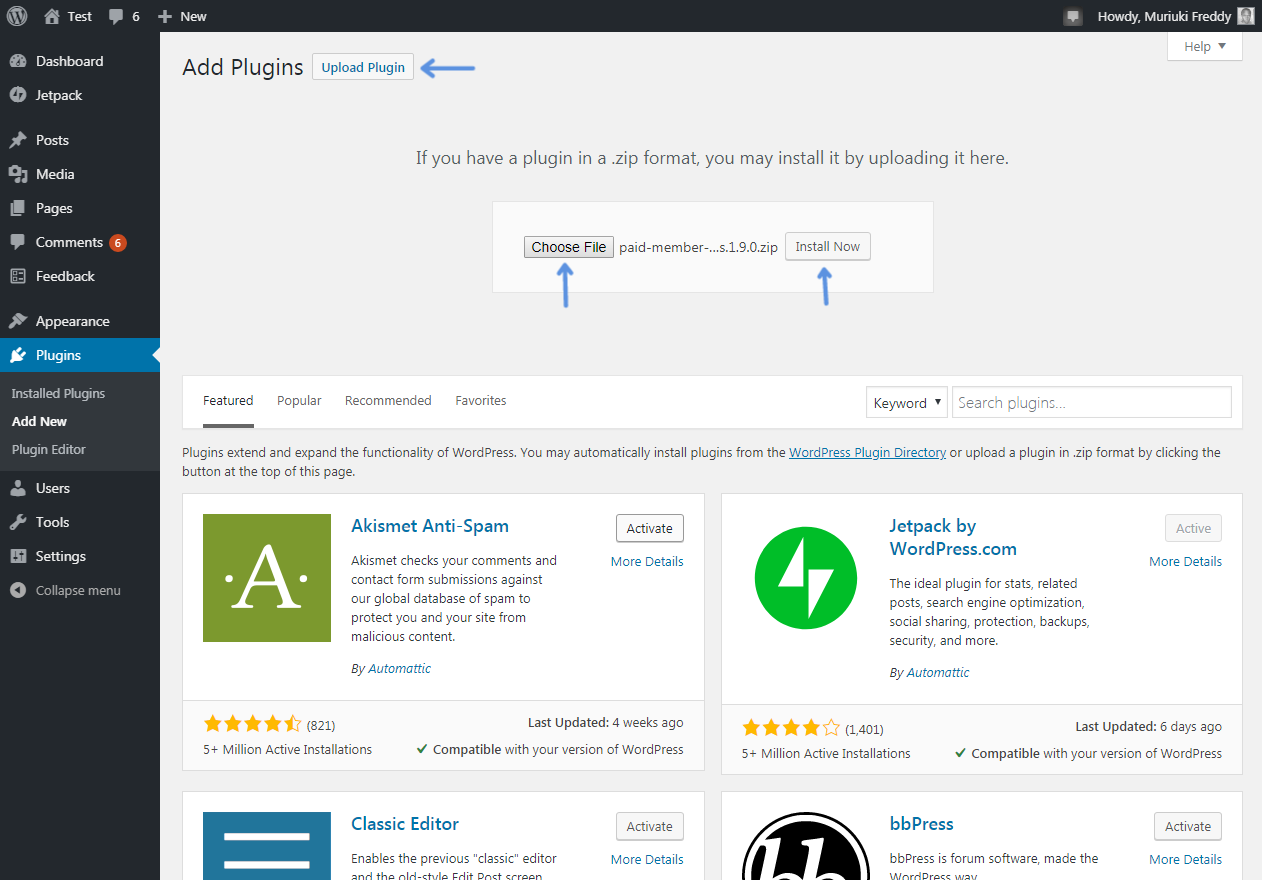
Task: Click the Appearance paintbrush icon
Action: tap(18, 321)
